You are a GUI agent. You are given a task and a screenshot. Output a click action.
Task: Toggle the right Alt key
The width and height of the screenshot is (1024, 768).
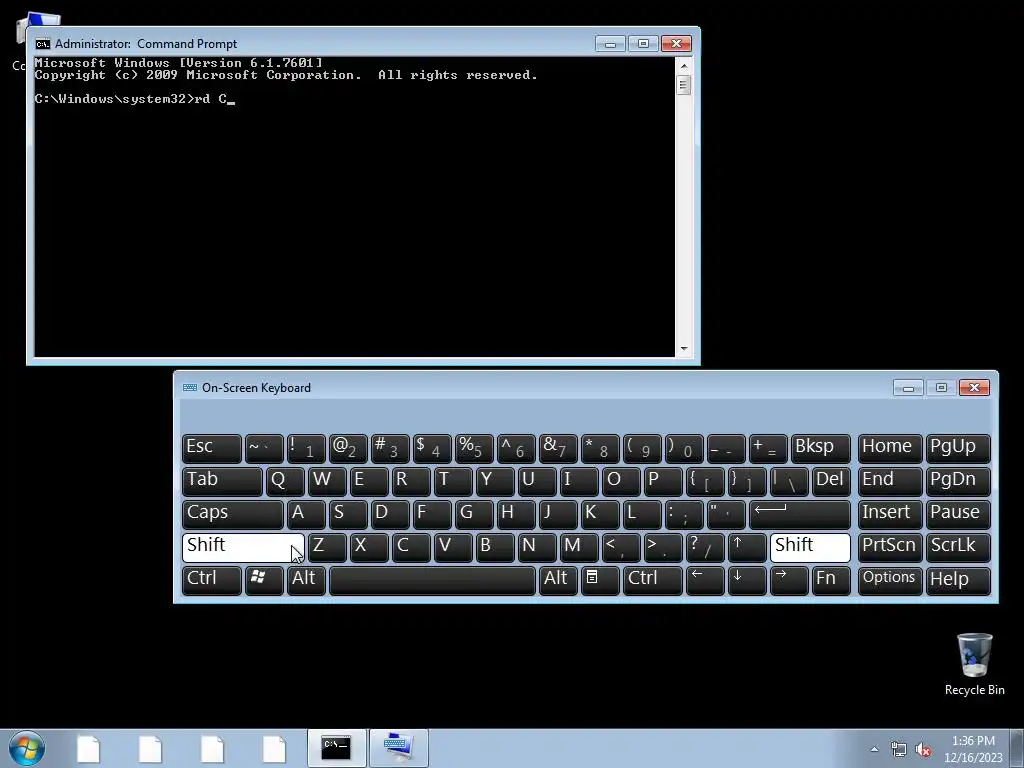coord(558,580)
